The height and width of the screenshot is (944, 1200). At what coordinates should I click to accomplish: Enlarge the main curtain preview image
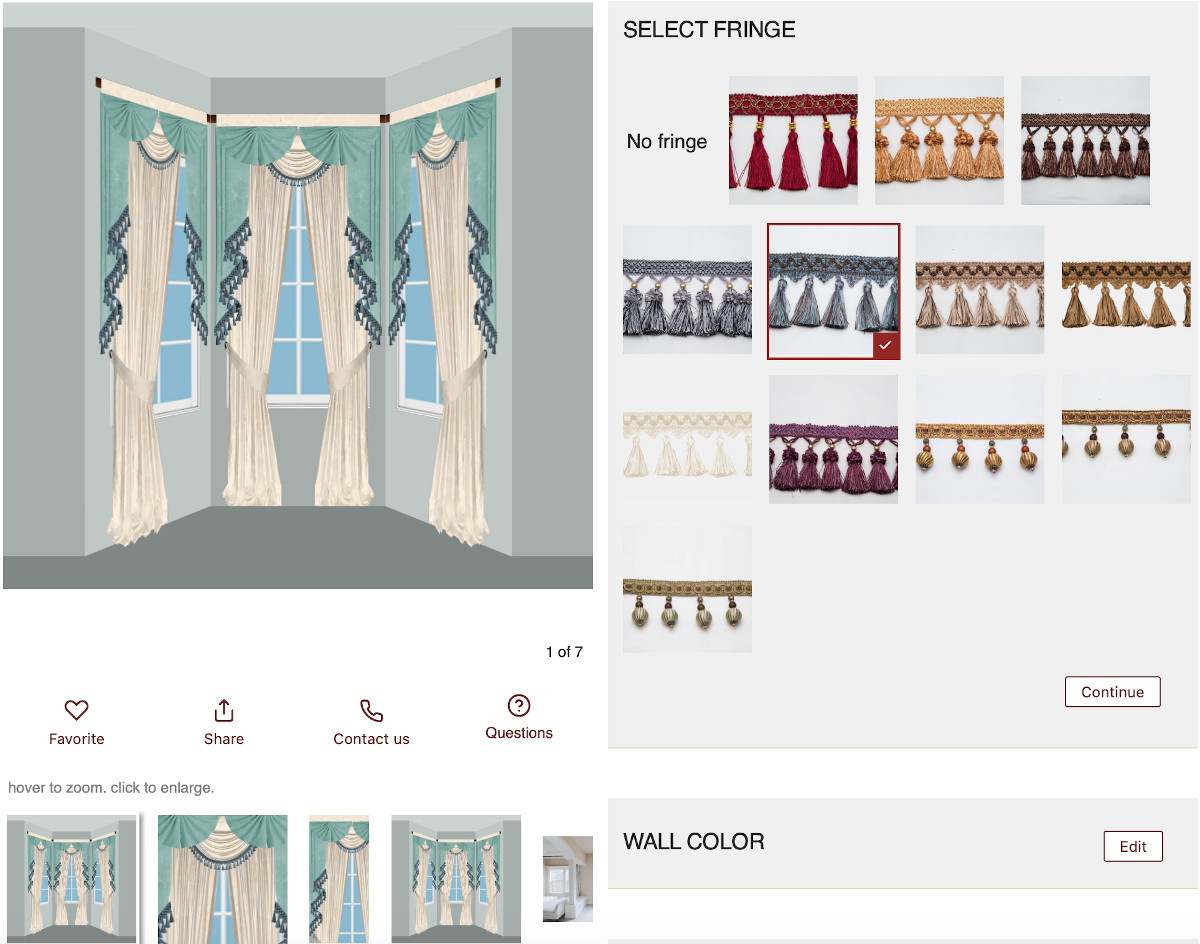[298, 296]
